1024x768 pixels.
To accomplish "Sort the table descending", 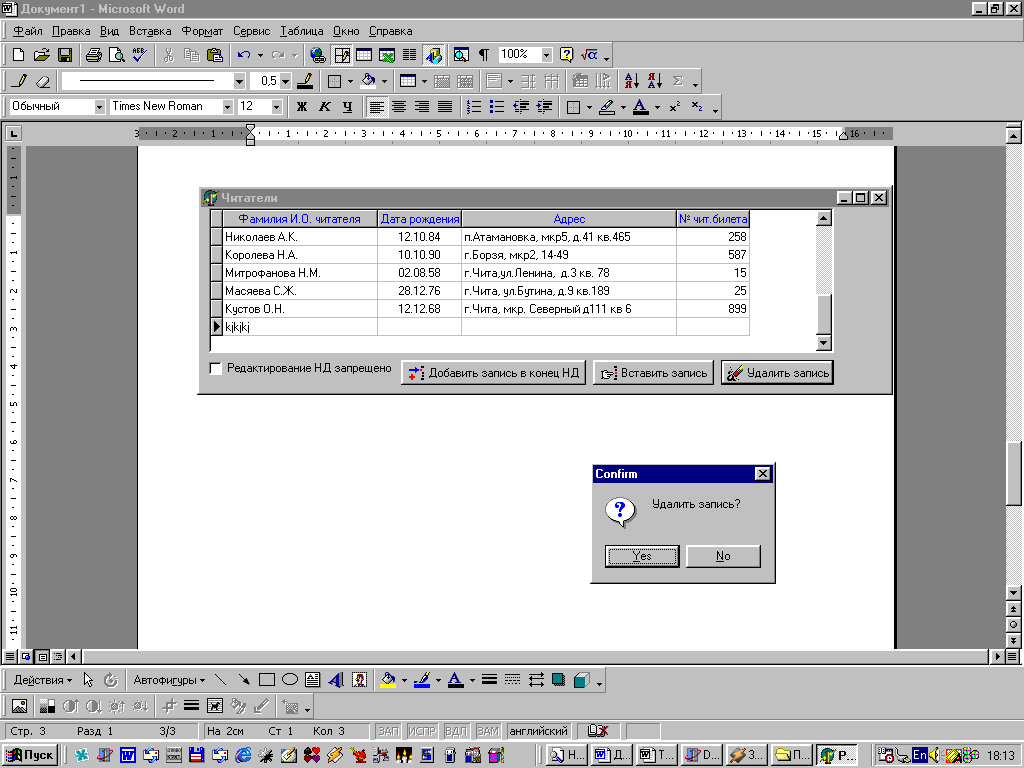I will (655, 81).
